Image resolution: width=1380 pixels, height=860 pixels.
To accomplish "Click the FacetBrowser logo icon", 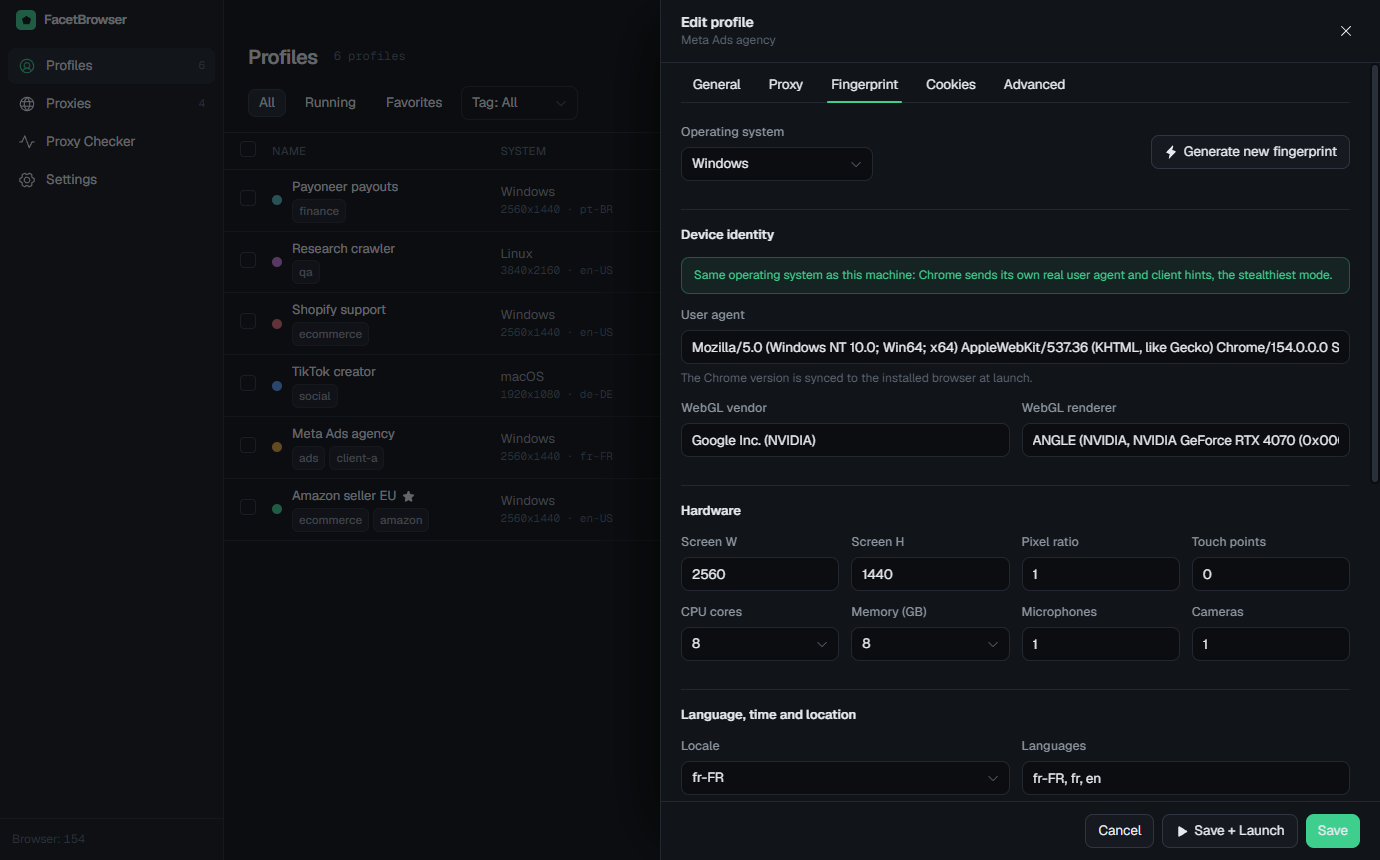I will click(x=26, y=20).
